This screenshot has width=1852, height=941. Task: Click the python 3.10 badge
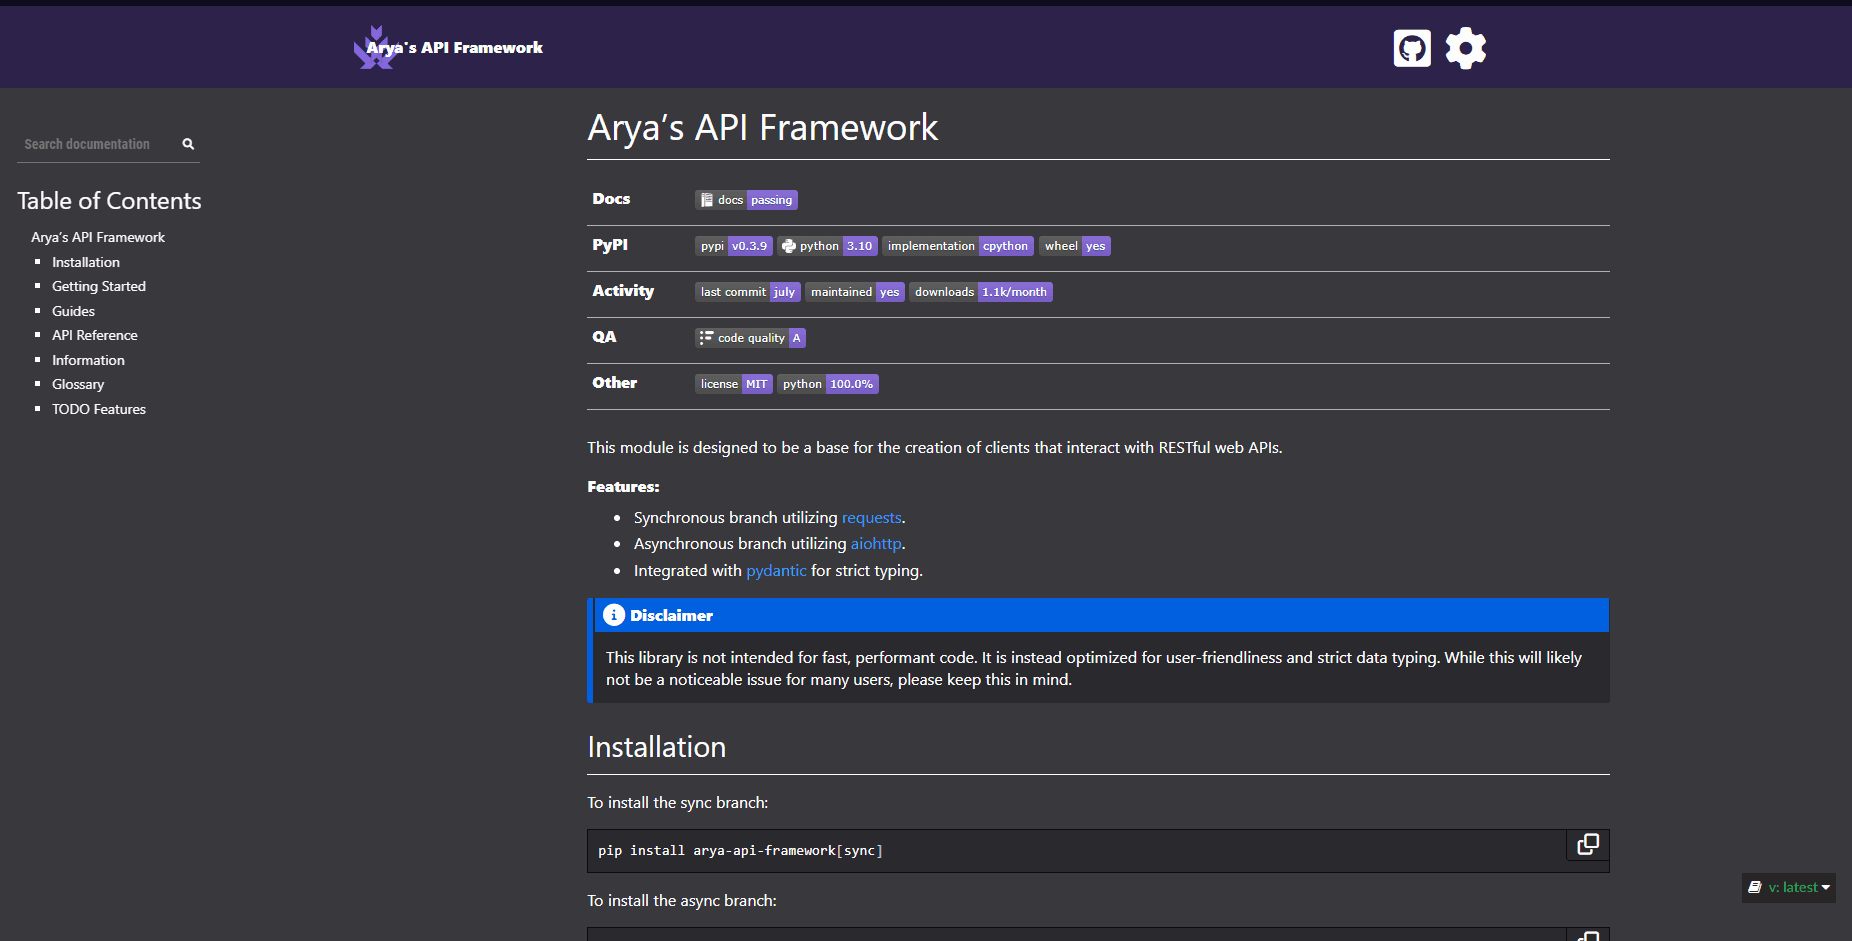[828, 246]
